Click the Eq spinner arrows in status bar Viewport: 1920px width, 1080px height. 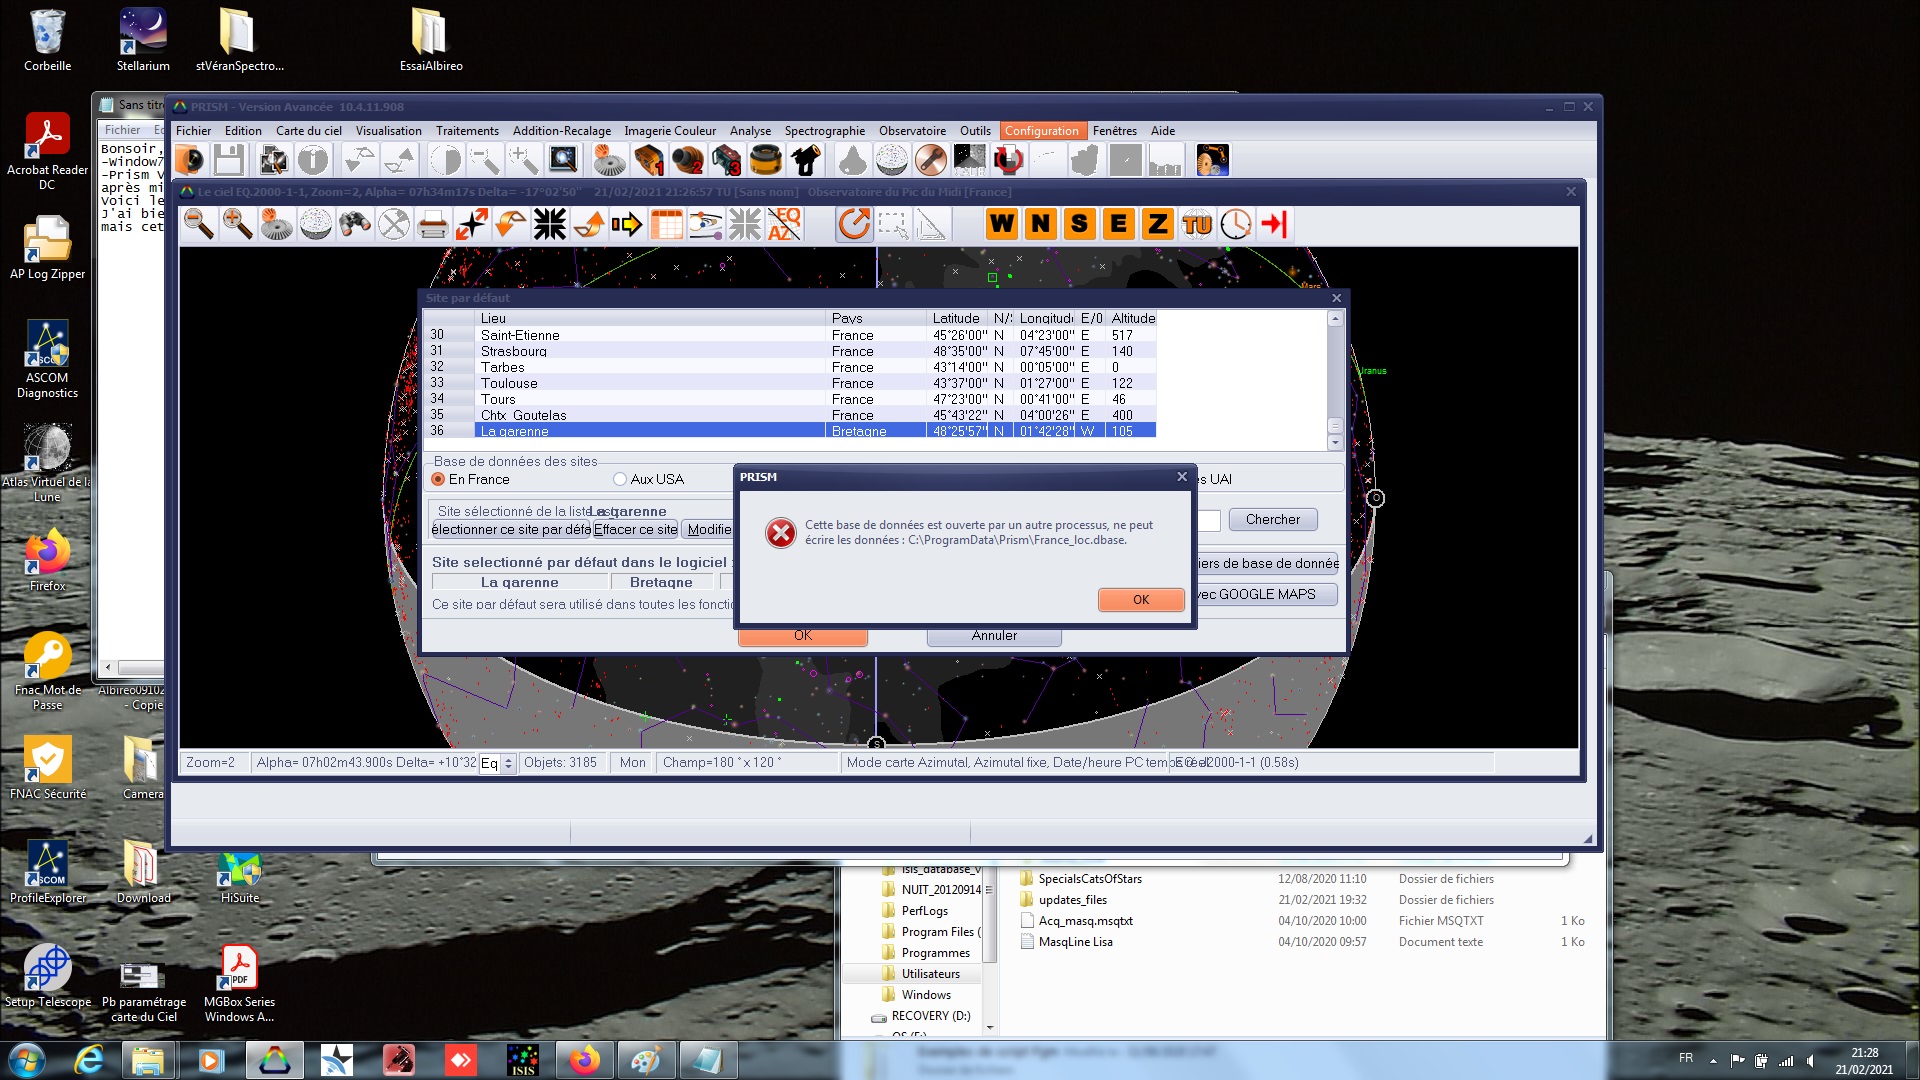(508, 764)
